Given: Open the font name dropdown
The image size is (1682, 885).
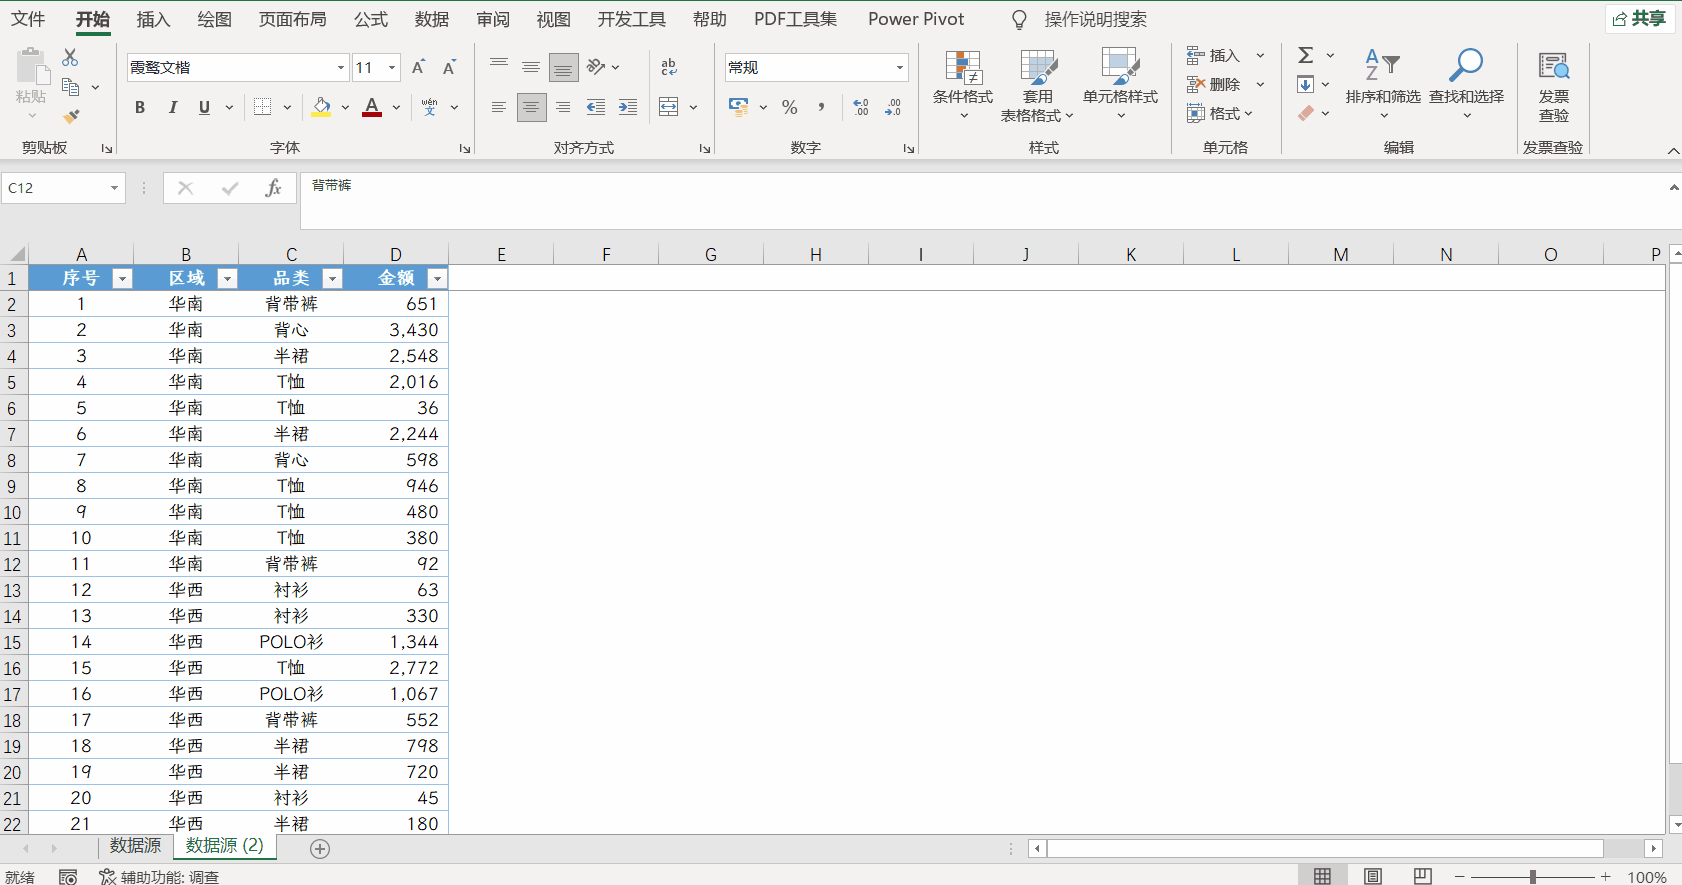Looking at the screenshot, I should pyautogui.click(x=341, y=68).
